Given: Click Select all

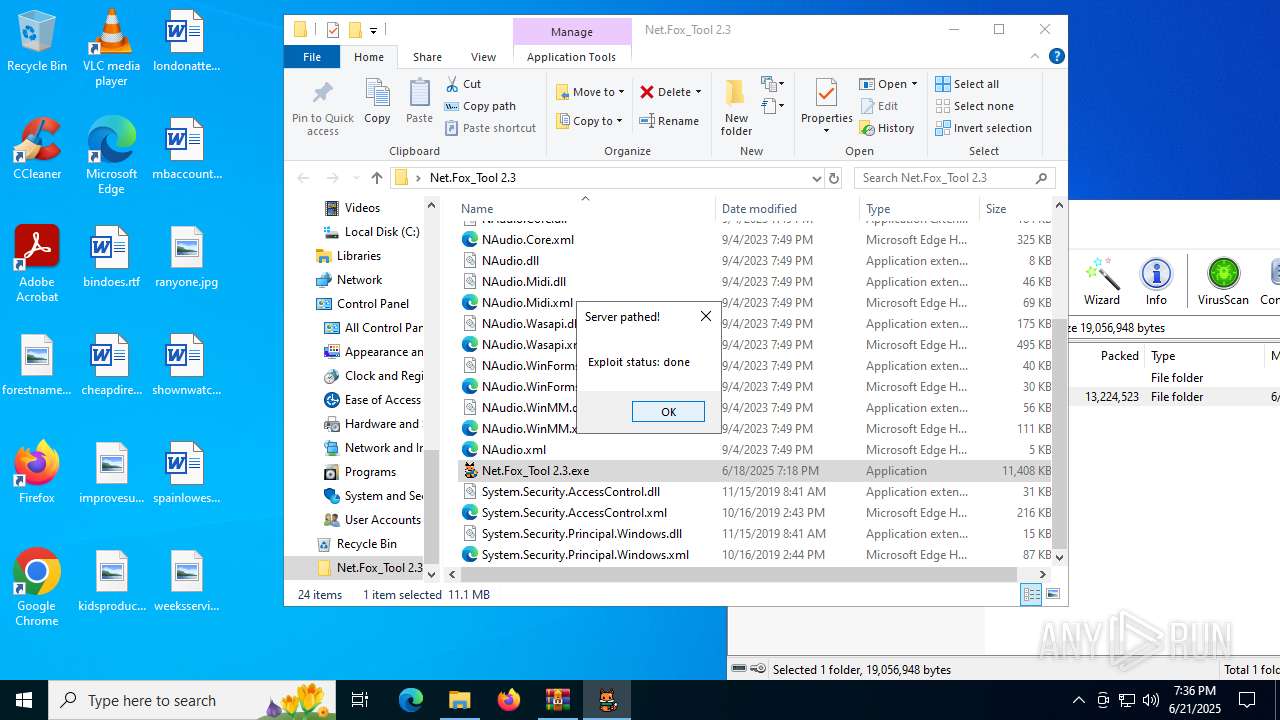Looking at the screenshot, I should coord(967,84).
